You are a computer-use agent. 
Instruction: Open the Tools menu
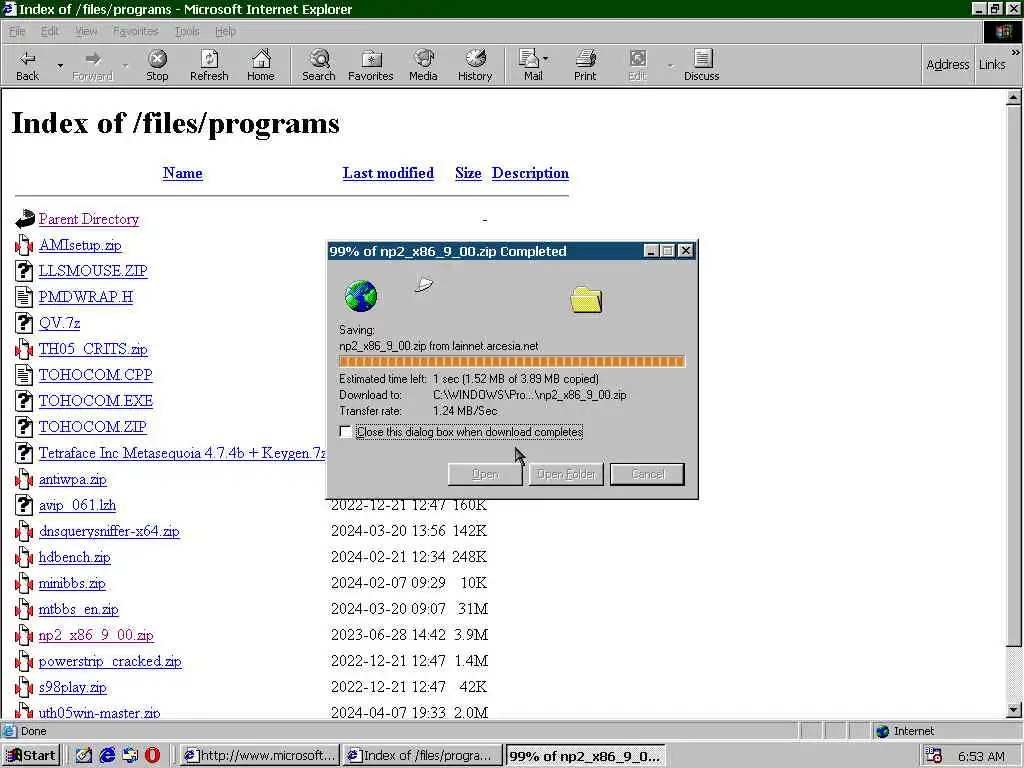pos(187,31)
